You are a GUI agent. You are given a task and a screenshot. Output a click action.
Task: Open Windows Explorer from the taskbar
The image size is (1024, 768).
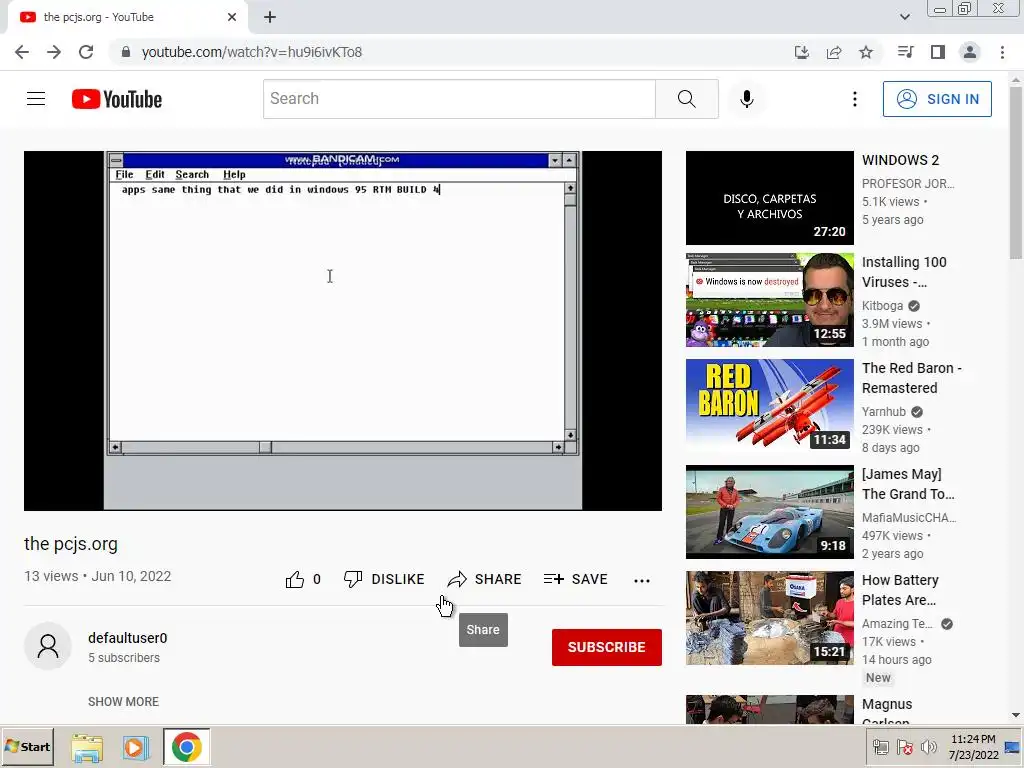(87, 747)
